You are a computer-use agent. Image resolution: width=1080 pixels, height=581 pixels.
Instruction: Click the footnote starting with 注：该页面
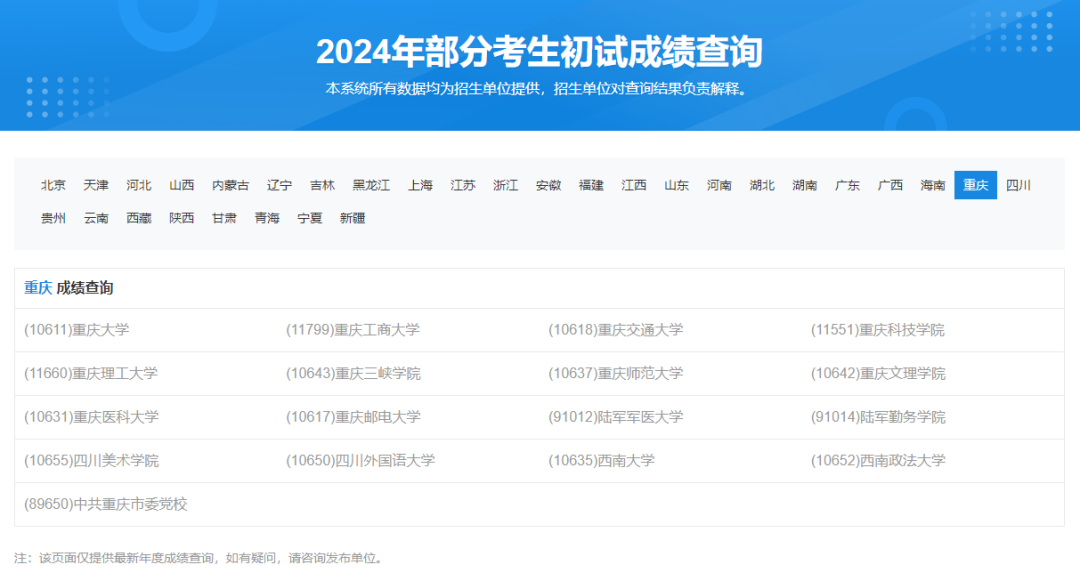(x=198, y=558)
